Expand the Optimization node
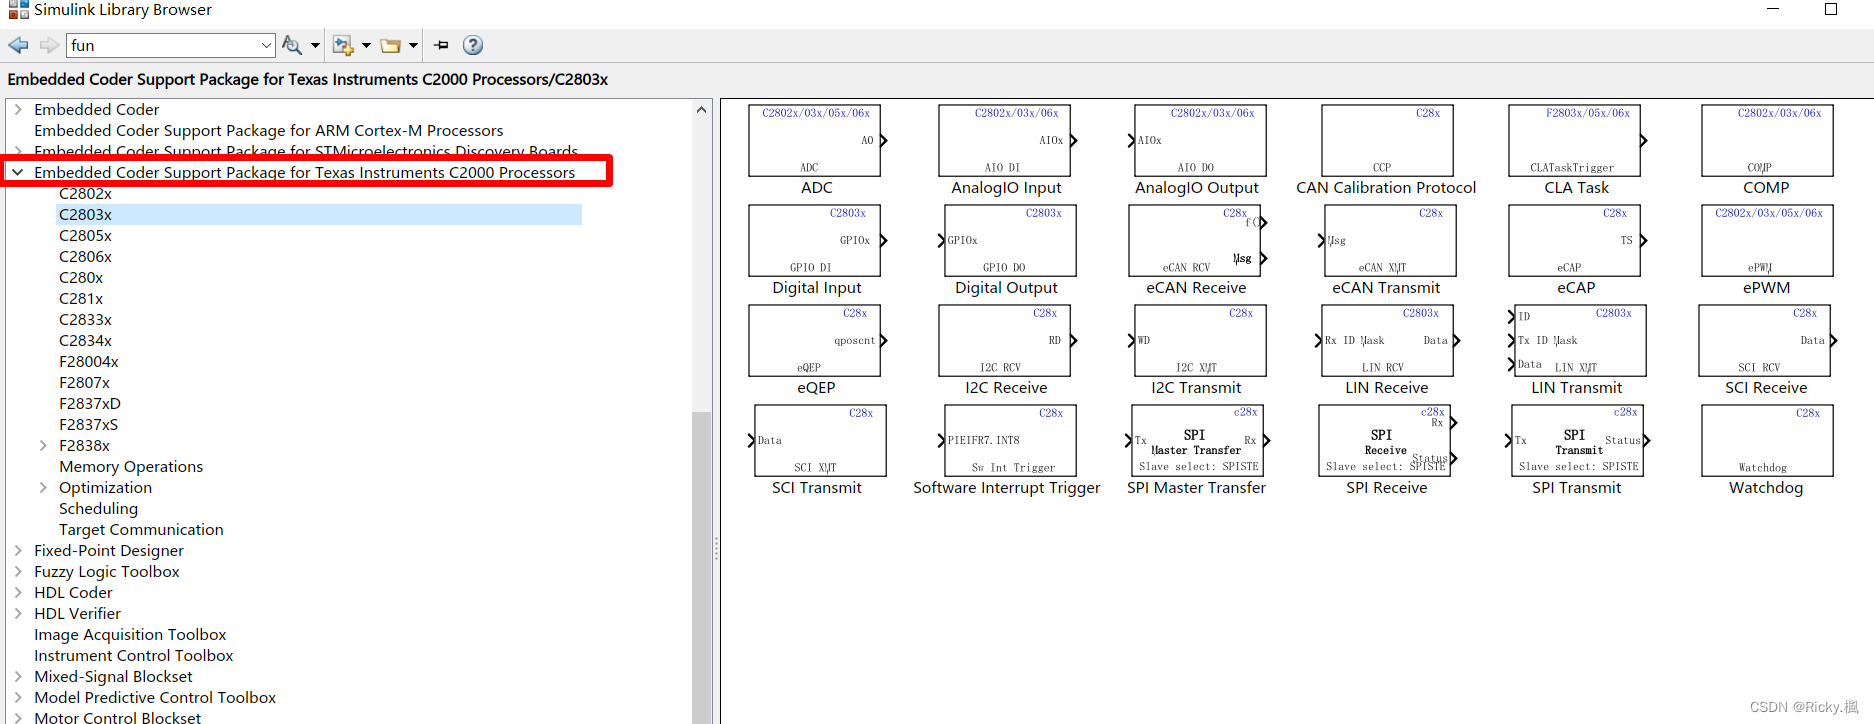 click(x=43, y=487)
